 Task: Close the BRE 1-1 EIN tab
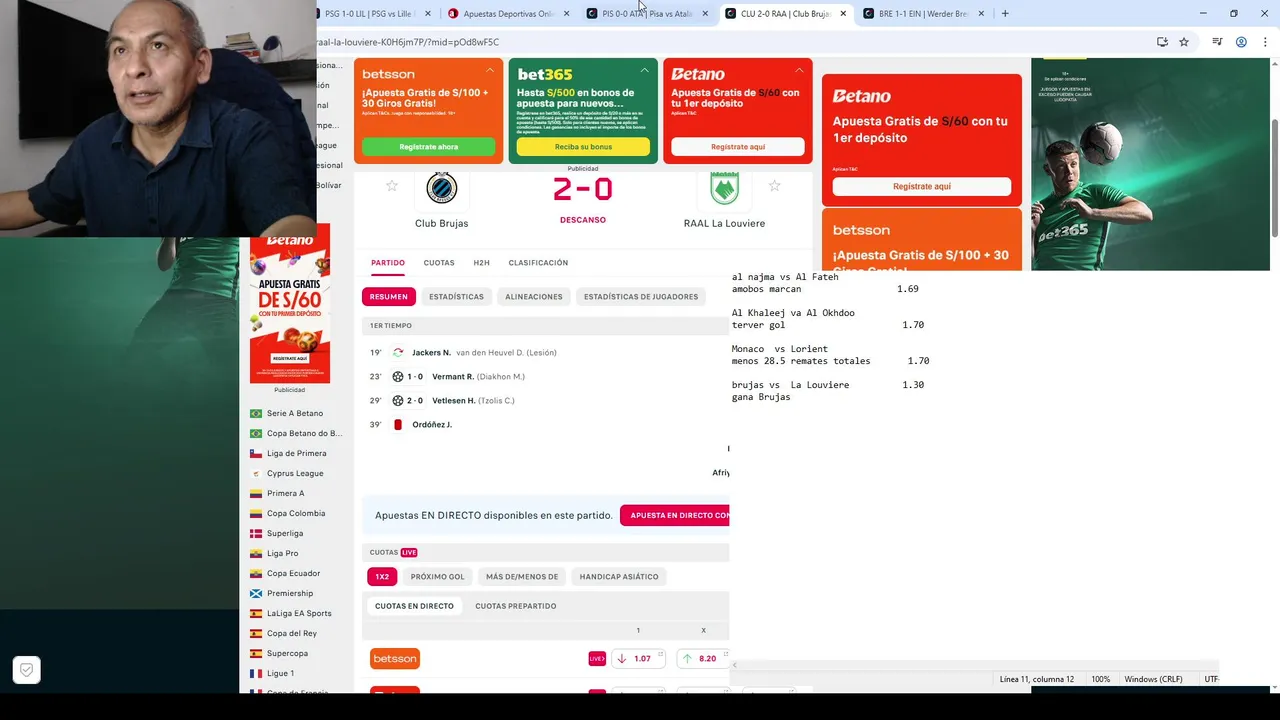click(981, 14)
